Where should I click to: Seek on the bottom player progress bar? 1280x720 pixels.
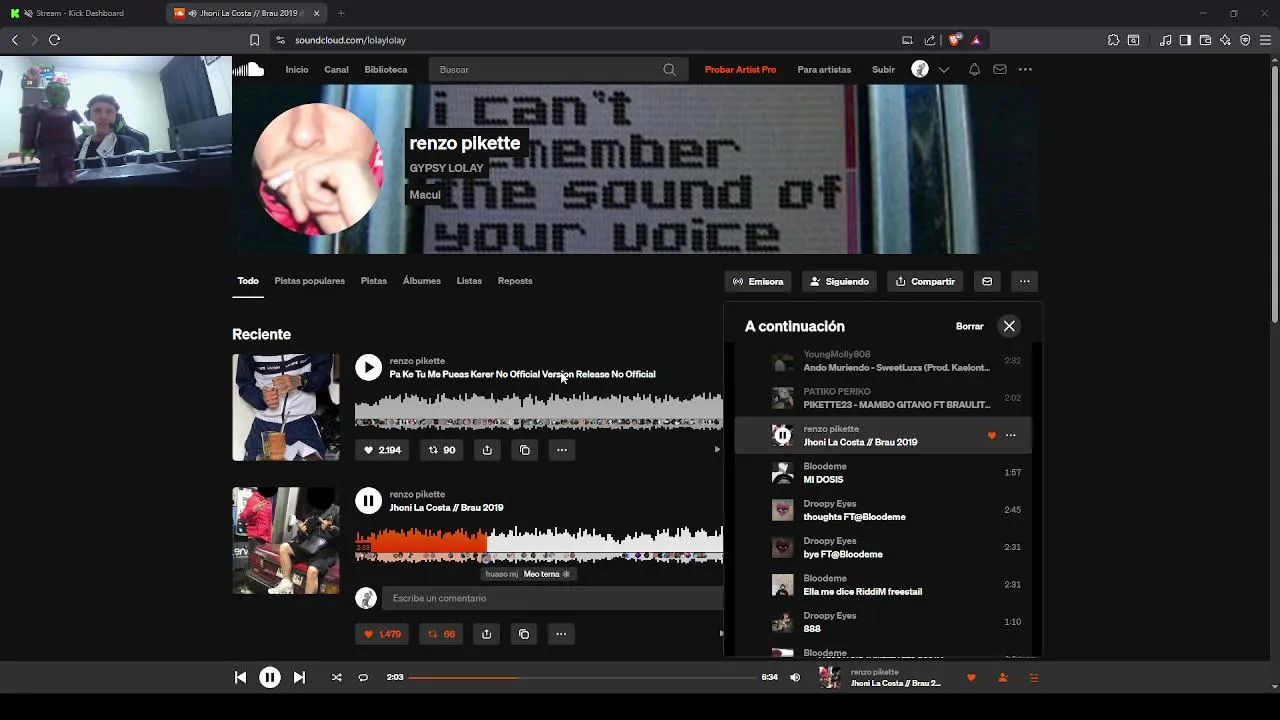[x=583, y=677]
